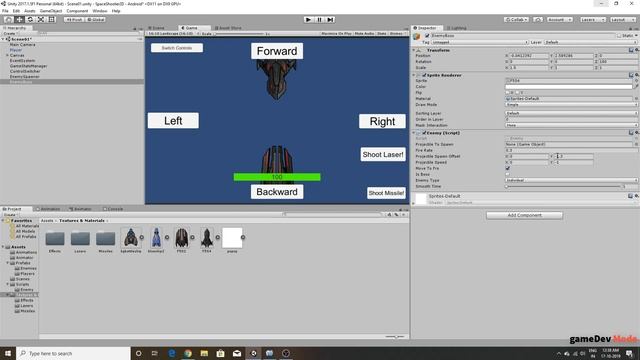Open the Layer dropdown in the Inspector
This screenshot has width=640, height=360.
tap(591, 42)
